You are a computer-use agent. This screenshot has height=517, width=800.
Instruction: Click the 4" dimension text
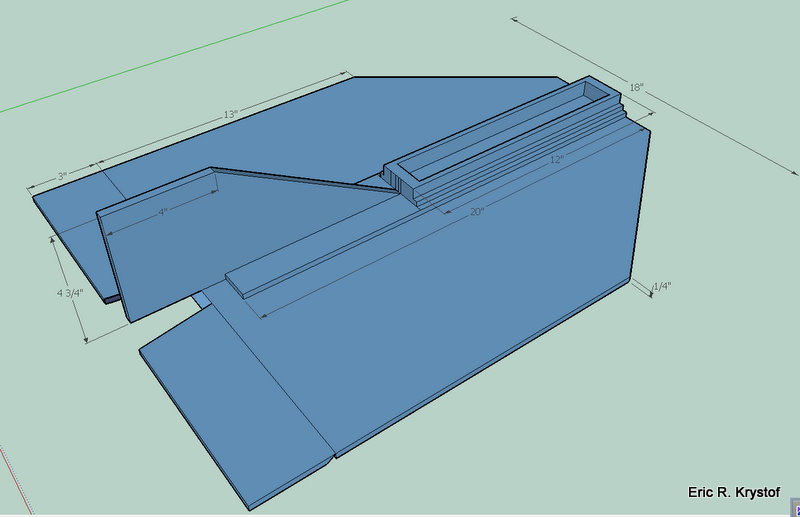(162, 211)
